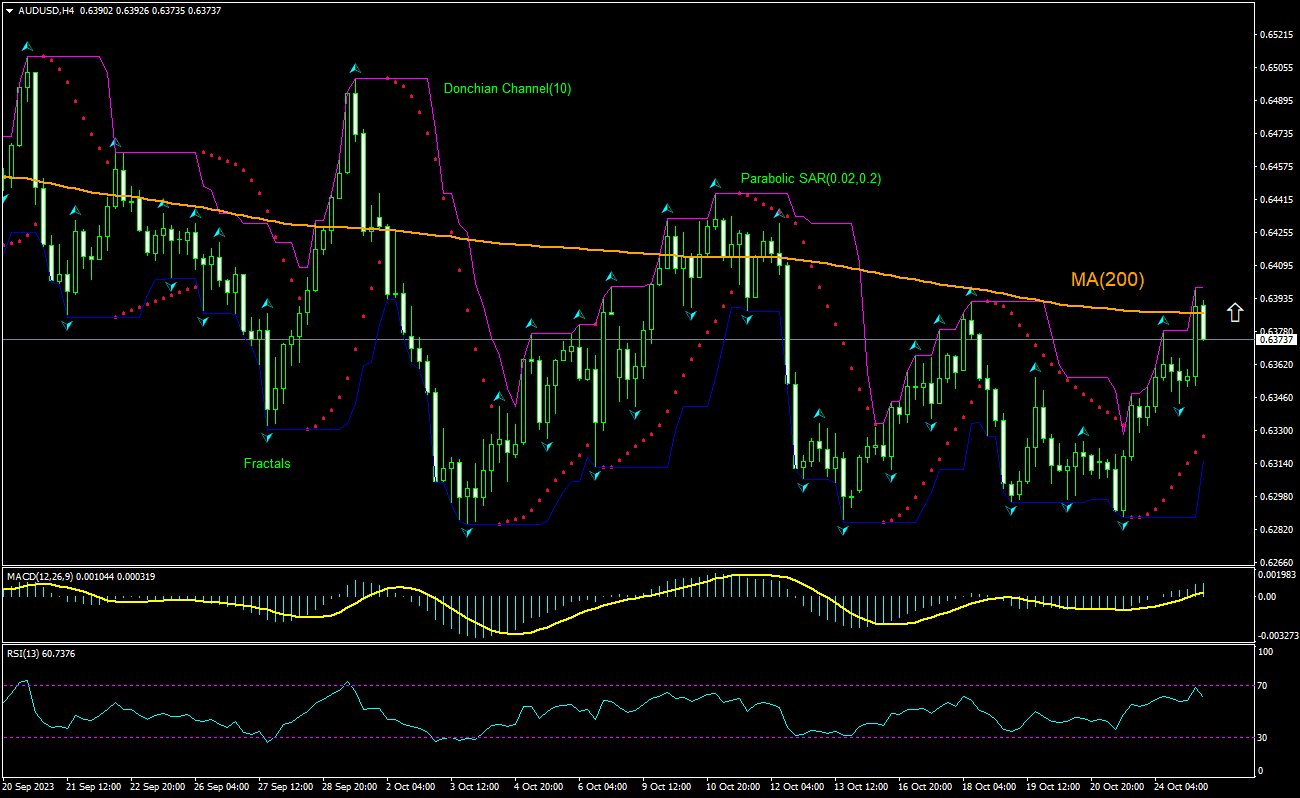This screenshot has width=1300, height=798.
Task: Expand the AUDUSD symbol dropdown triangle
Action: [x=10, y=13]
